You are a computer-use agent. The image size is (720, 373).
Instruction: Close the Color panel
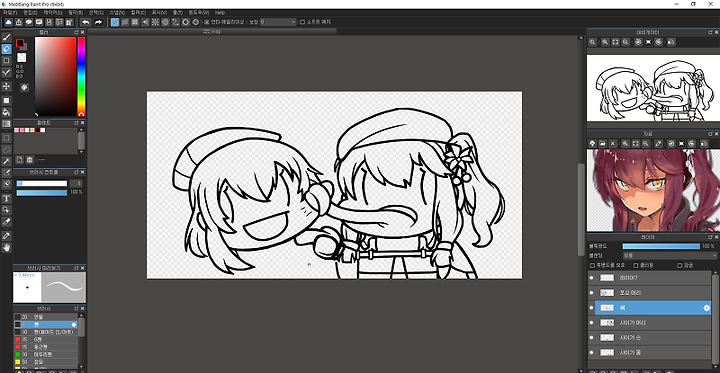(x=83, y=33)
